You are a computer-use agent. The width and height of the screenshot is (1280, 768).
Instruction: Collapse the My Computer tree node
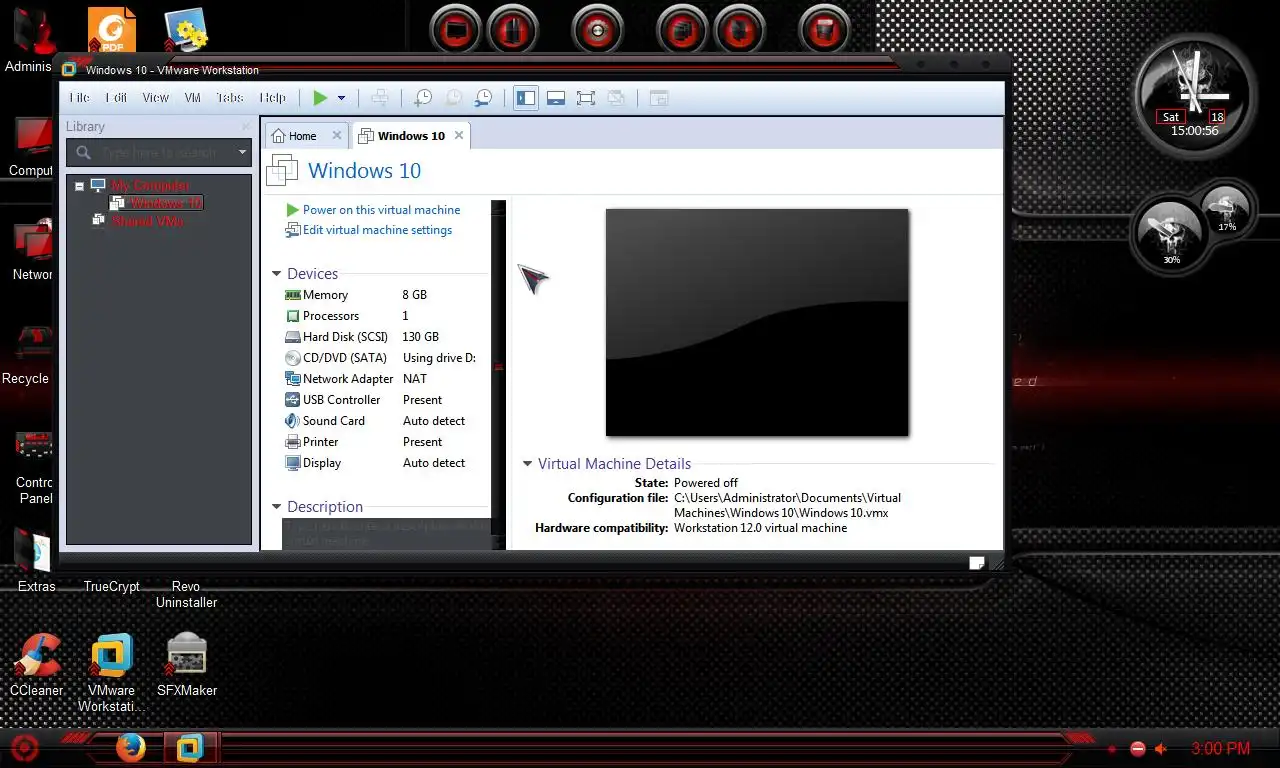(79, 186)
